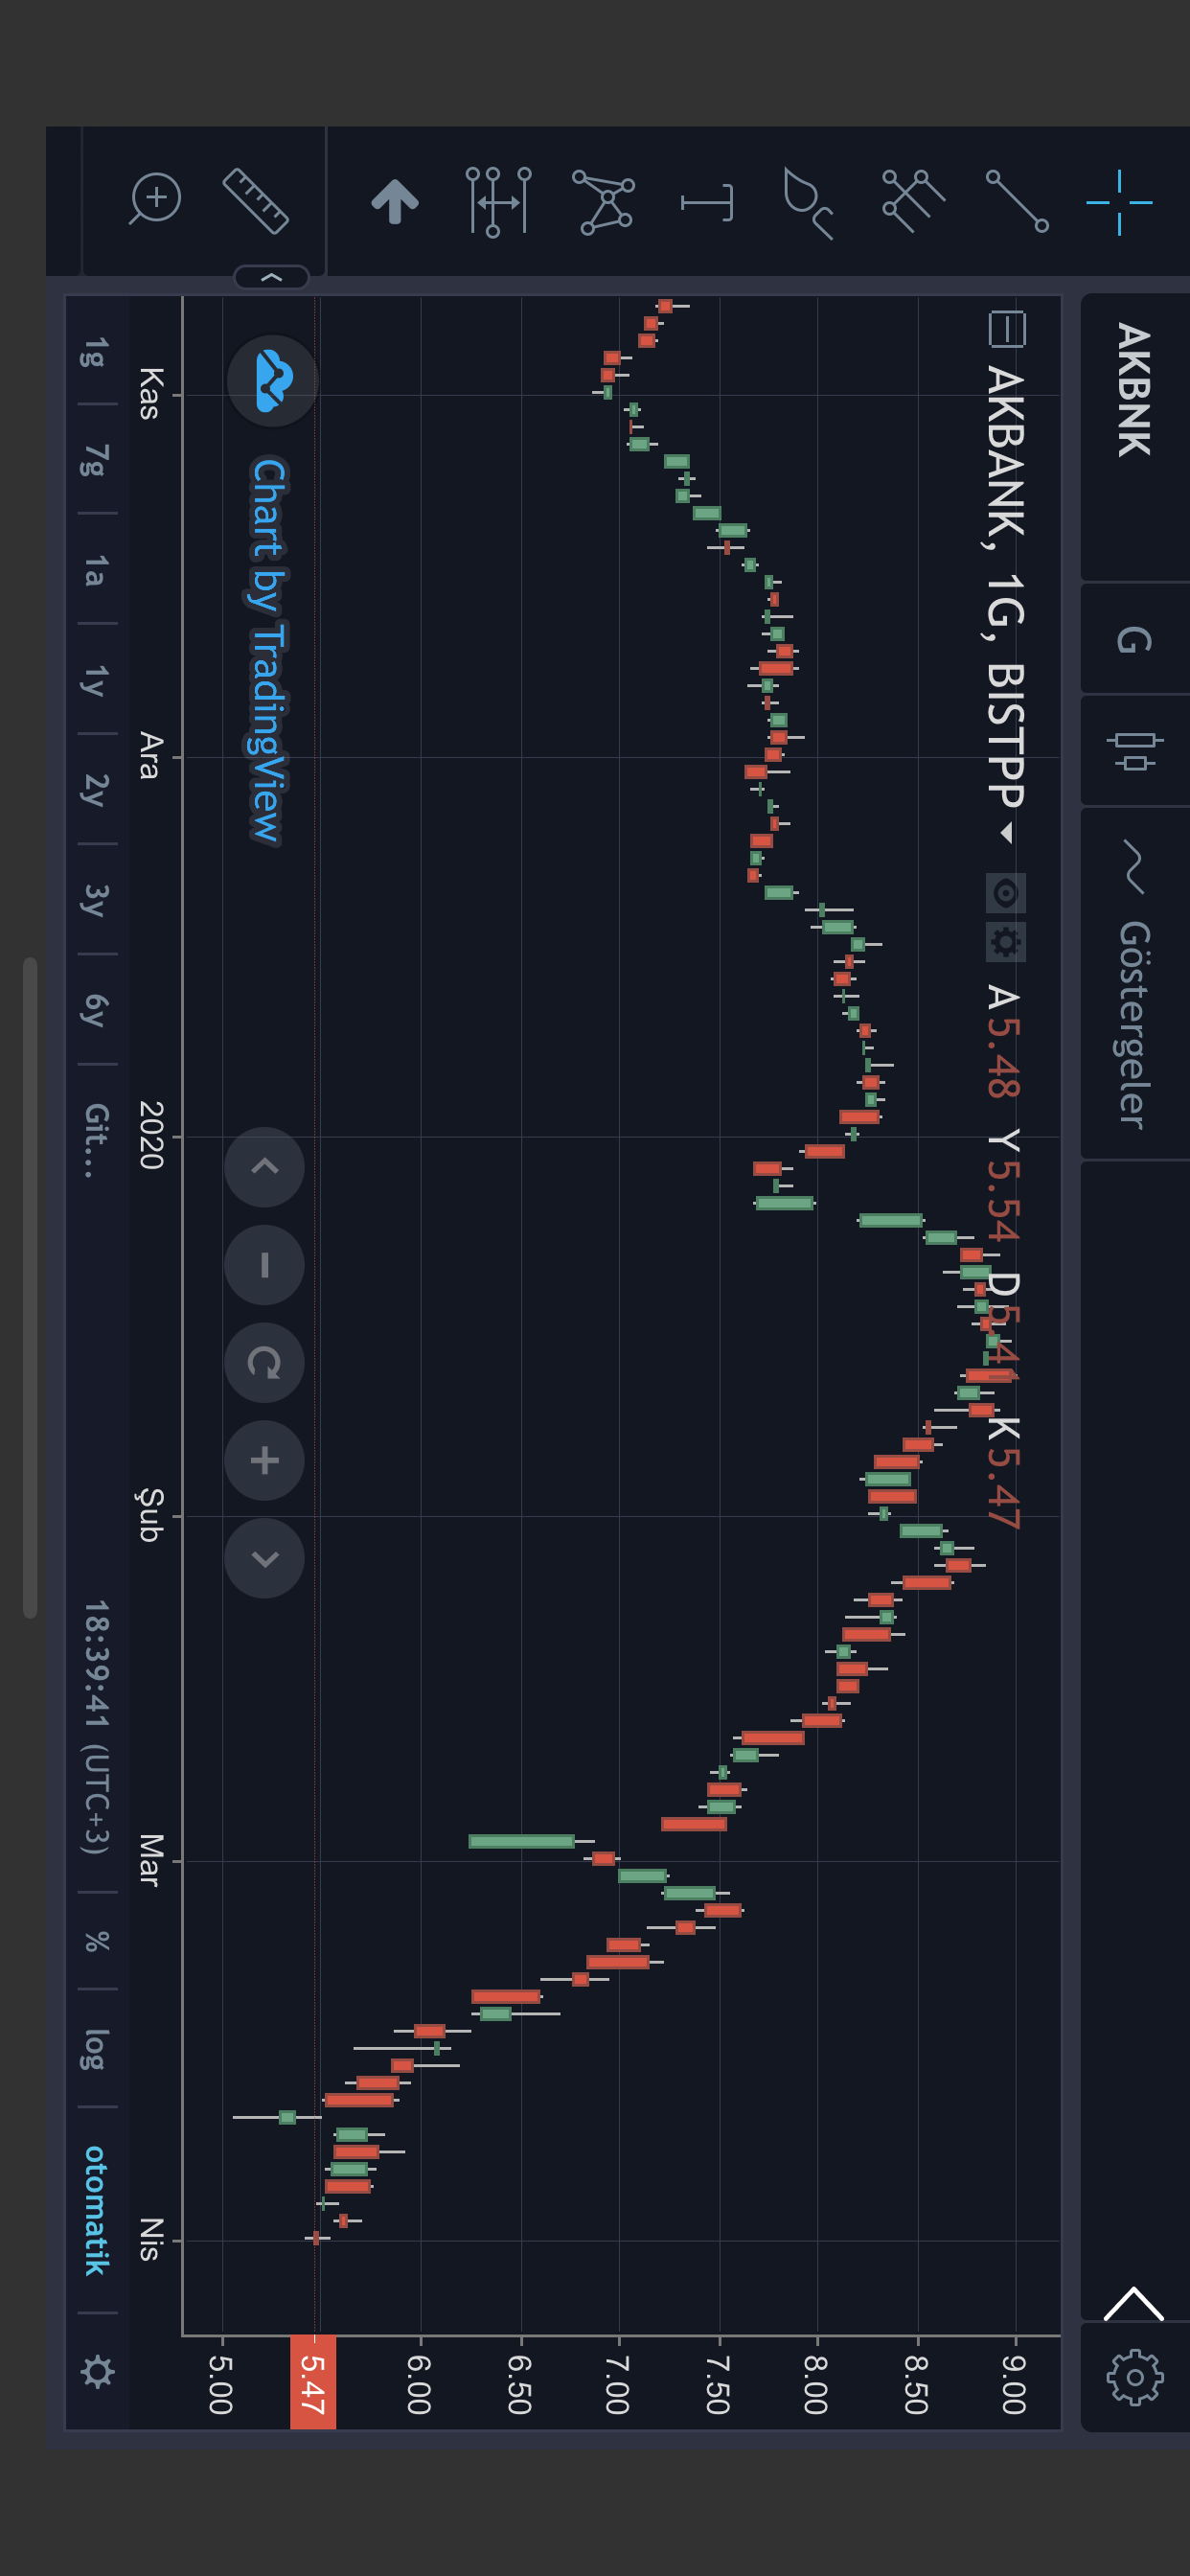Select the ruler measure tool
1190x2576 pixels.
point(256,201)
